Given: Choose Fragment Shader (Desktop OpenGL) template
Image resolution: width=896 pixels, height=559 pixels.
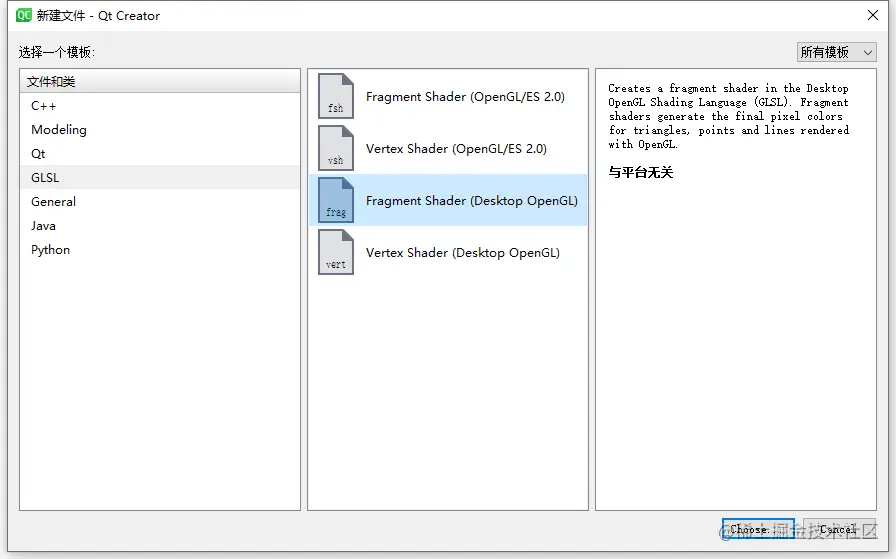Looking at the screenshot, I should 448,200.
